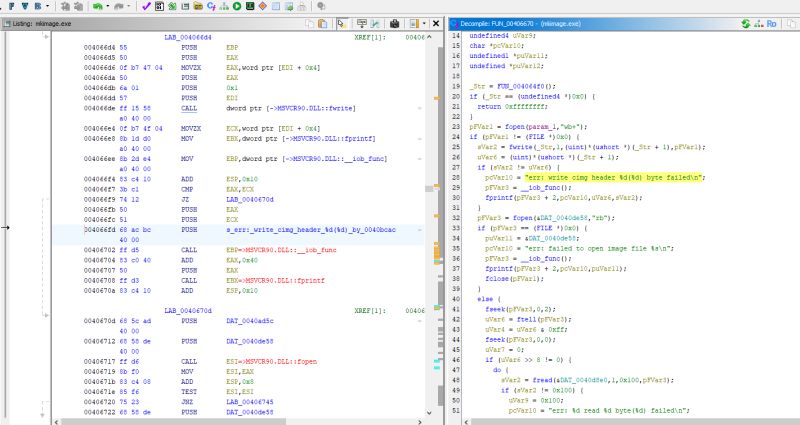Toggle the mouse cursor tool in Listing header
Viewport: 800px width, 425px height.
[x=342, y=23]
